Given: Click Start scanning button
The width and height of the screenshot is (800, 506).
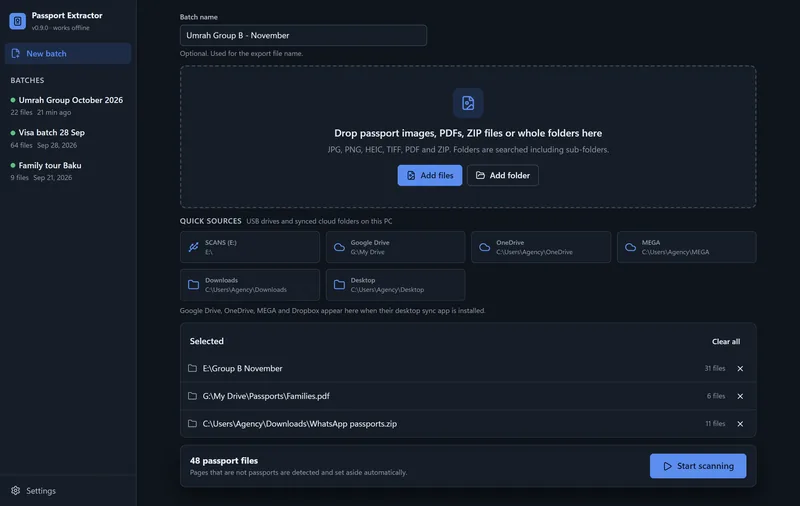Looking at the screenshot, I should [698, 466].
